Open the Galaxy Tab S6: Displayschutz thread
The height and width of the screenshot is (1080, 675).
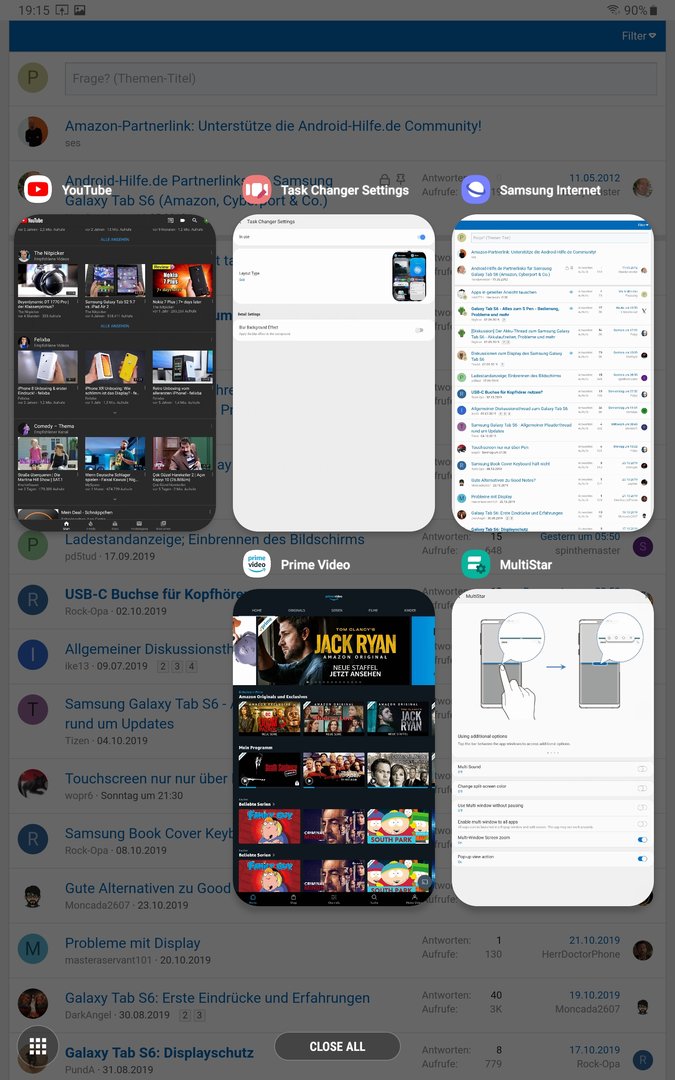click(159, 1052)
